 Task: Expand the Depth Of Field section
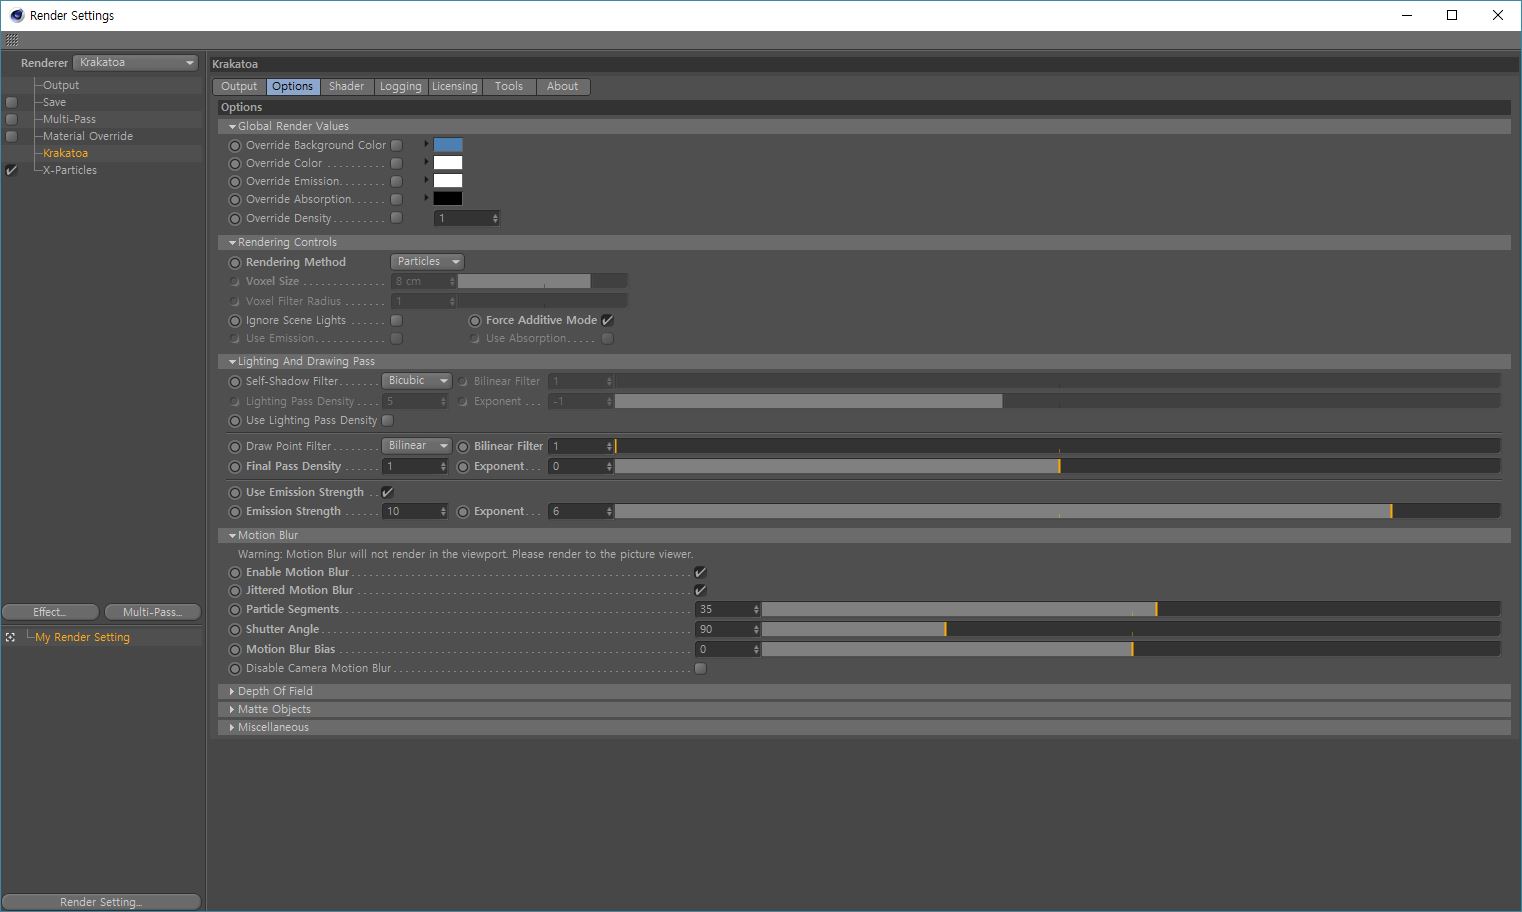coord(275,691)
